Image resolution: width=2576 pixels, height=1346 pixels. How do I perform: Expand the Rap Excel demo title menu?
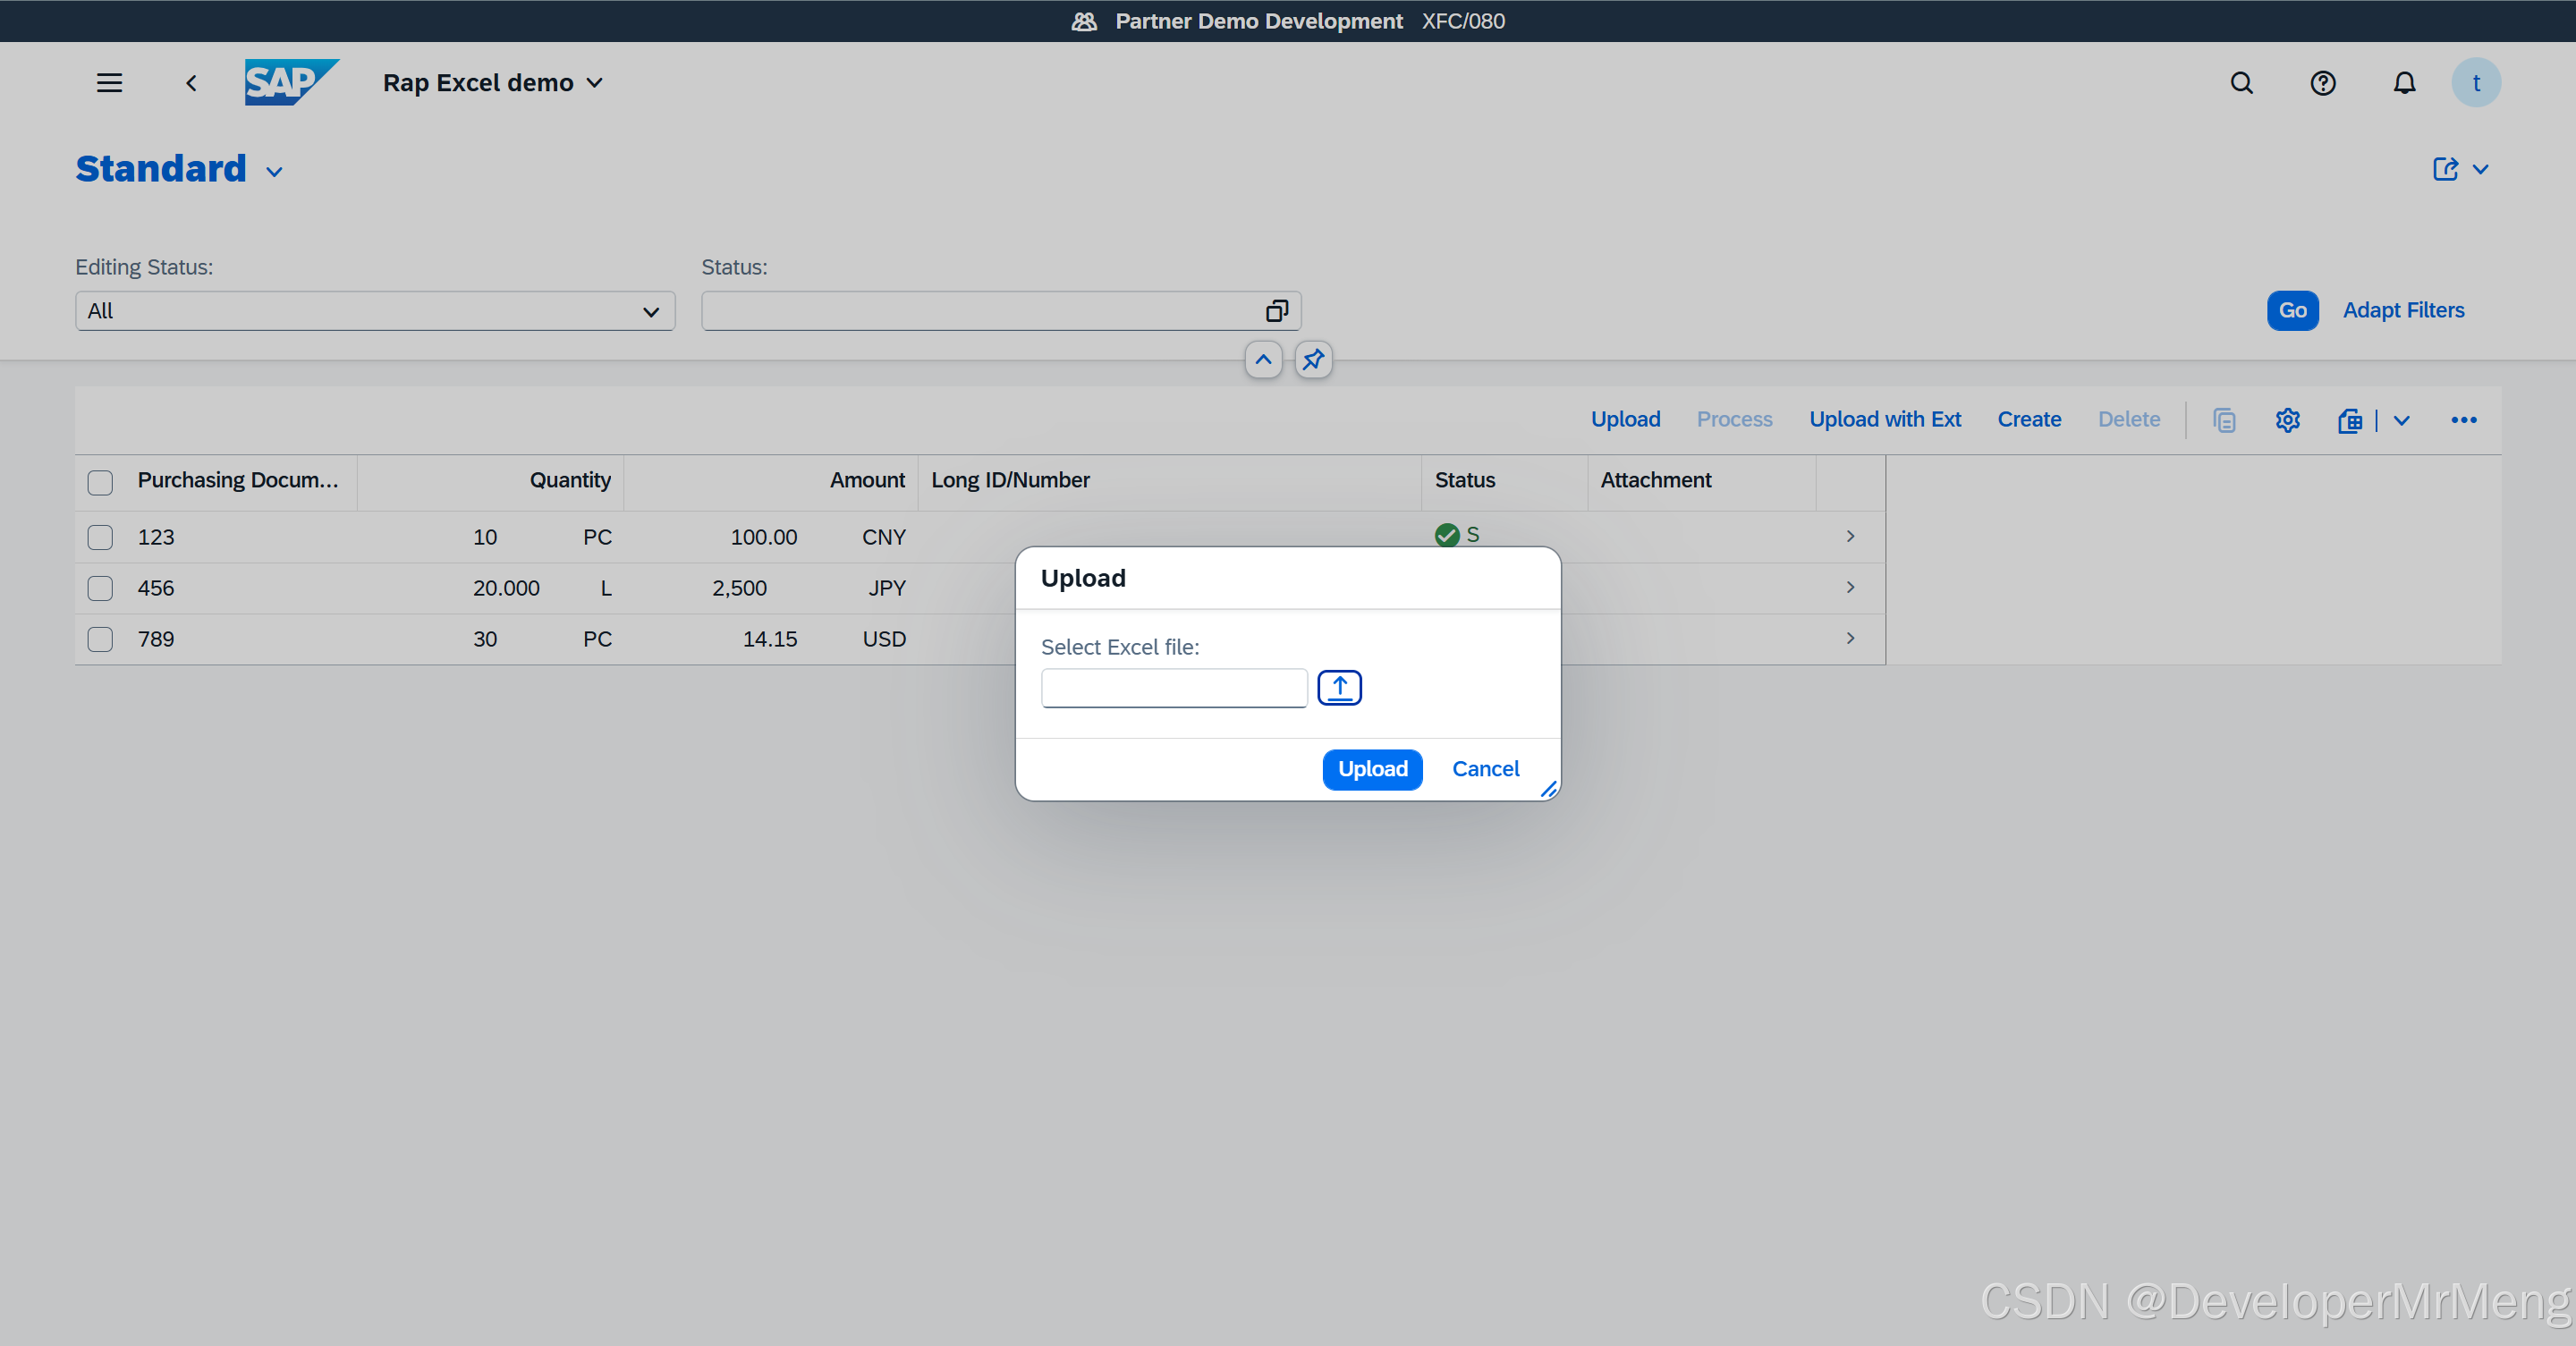click(x=595, y=83)
